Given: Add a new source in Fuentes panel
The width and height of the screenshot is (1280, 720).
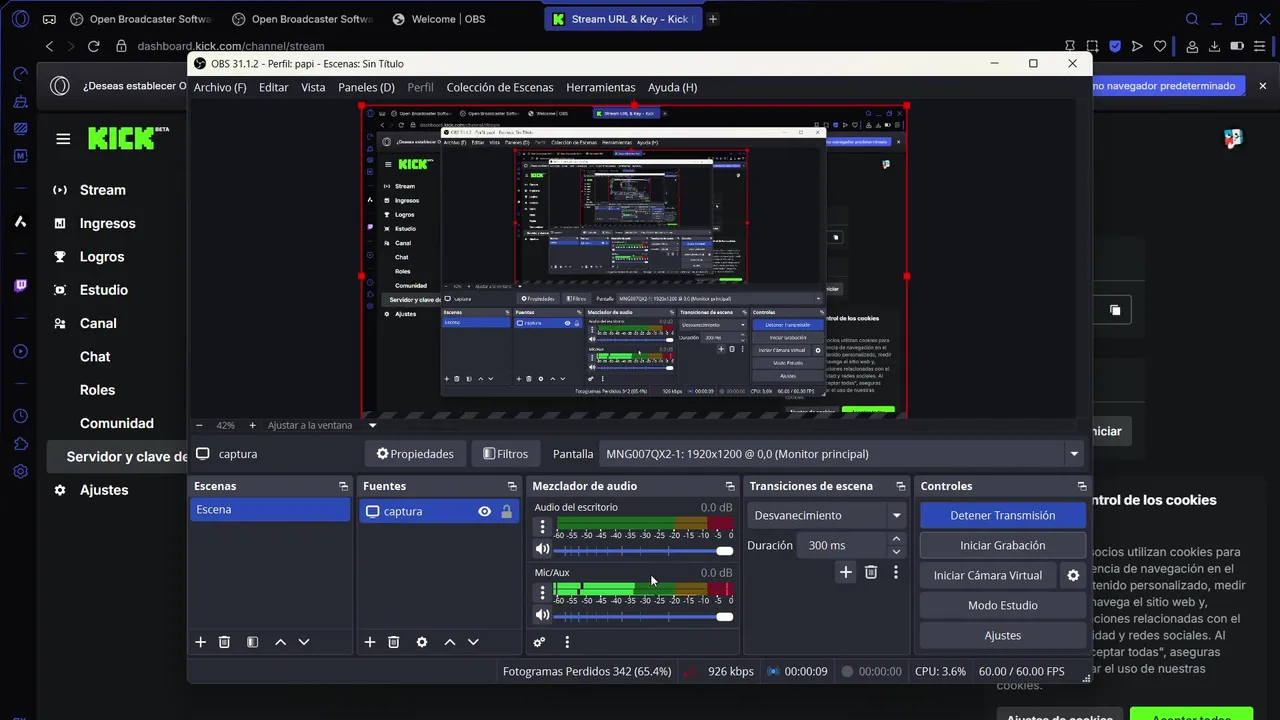Looking at the screenshot, I should click(x=369, y=642).
